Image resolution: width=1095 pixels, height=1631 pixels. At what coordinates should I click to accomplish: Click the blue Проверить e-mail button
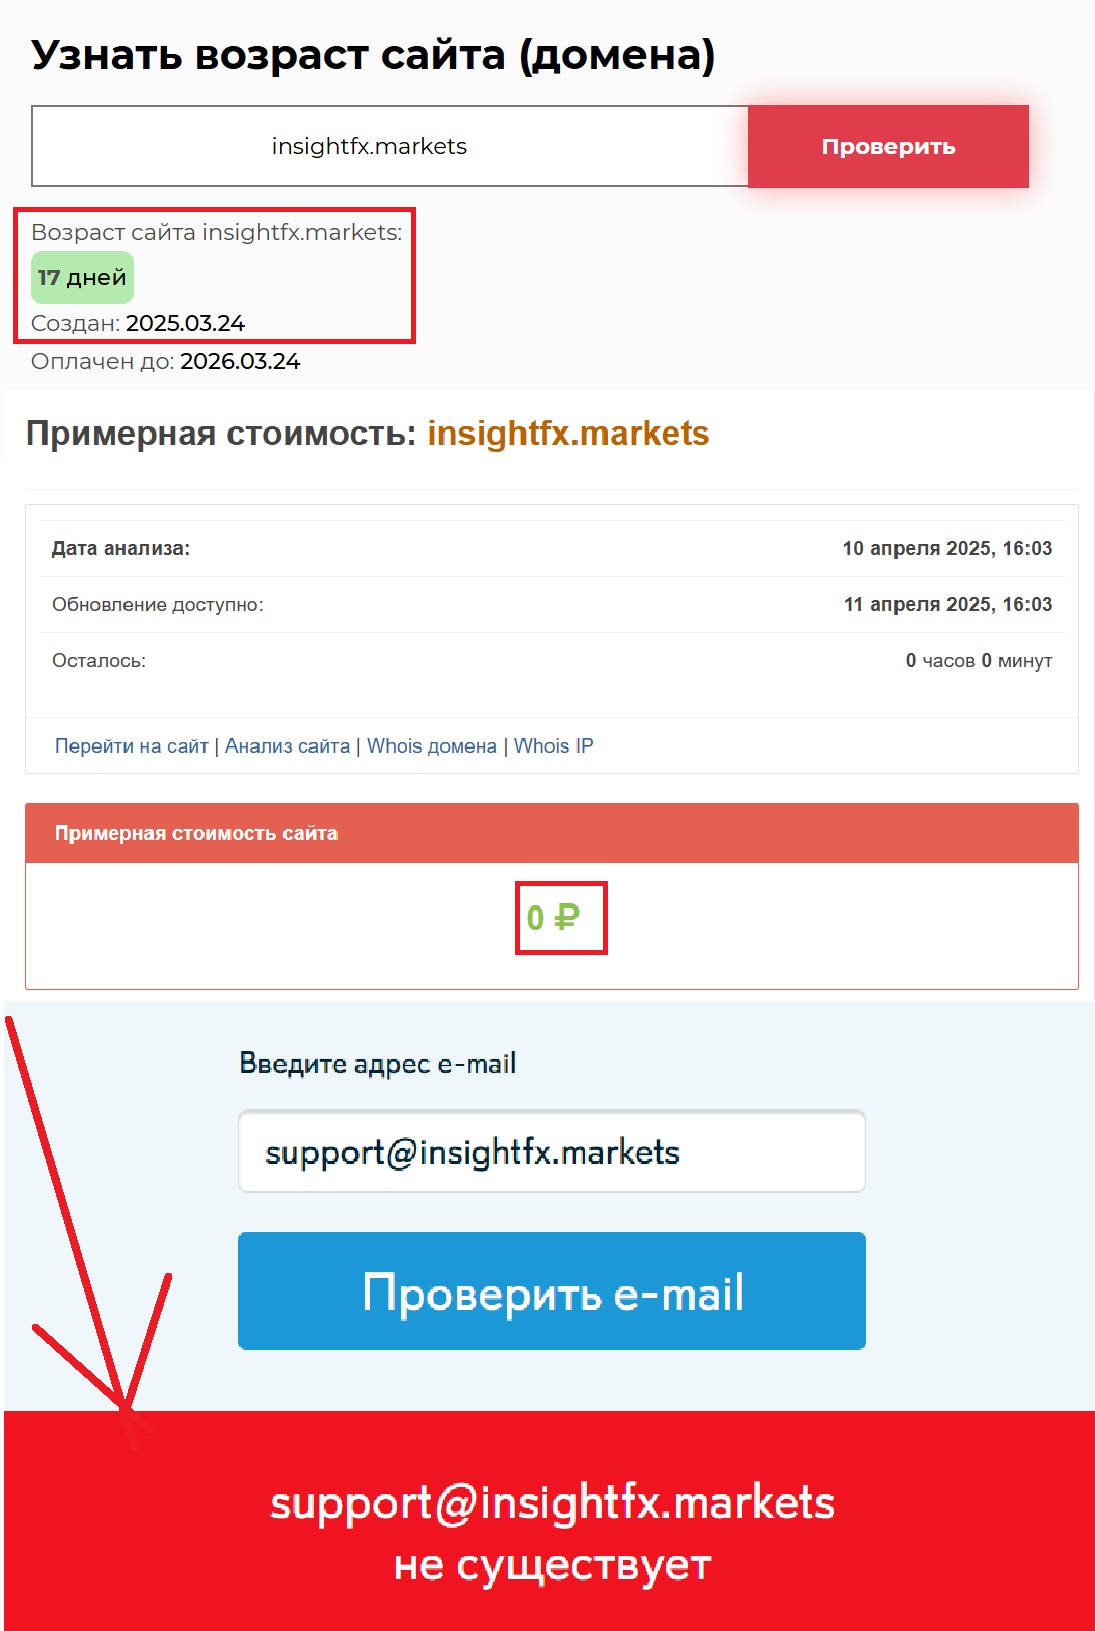pos(552,1291)
